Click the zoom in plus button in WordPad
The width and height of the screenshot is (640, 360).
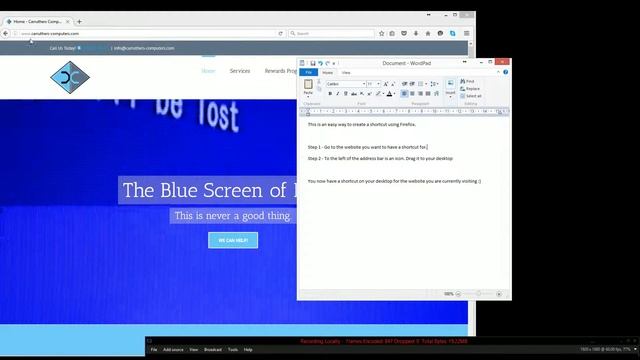coord(499,294)
